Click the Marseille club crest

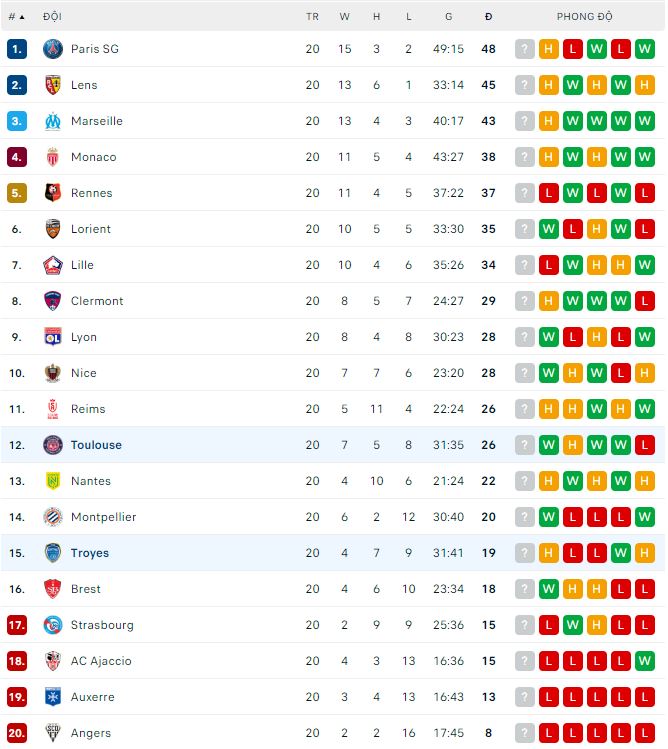[x=53, y=121]
